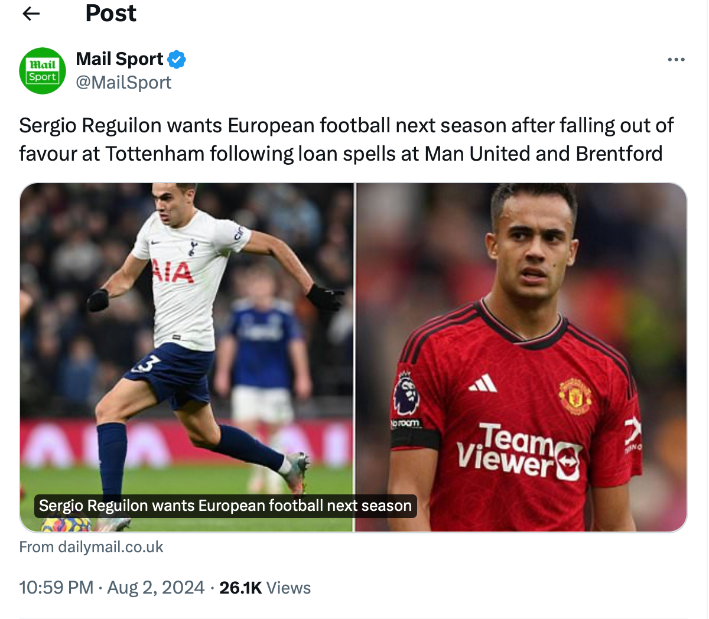
Task: Click the Premier League sleeve badge
Action: click(x=406, y=392)
